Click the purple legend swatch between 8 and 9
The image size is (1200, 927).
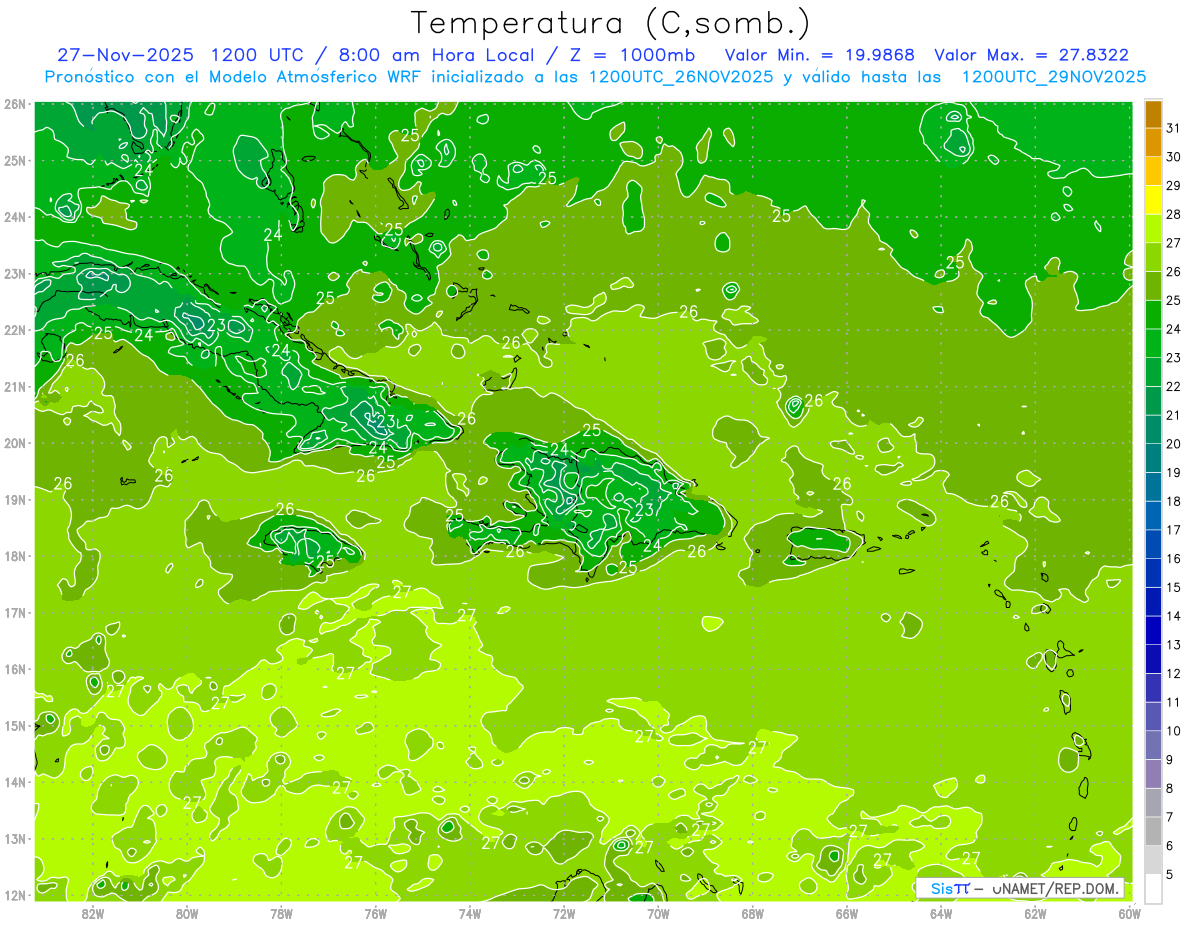tap(1153, 773)
